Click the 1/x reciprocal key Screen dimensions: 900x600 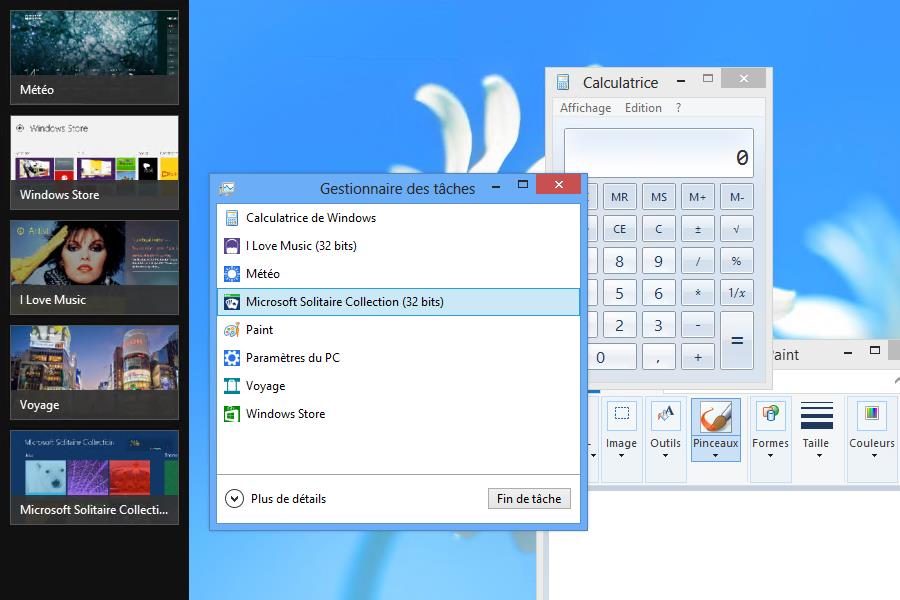tap(737, 293)
